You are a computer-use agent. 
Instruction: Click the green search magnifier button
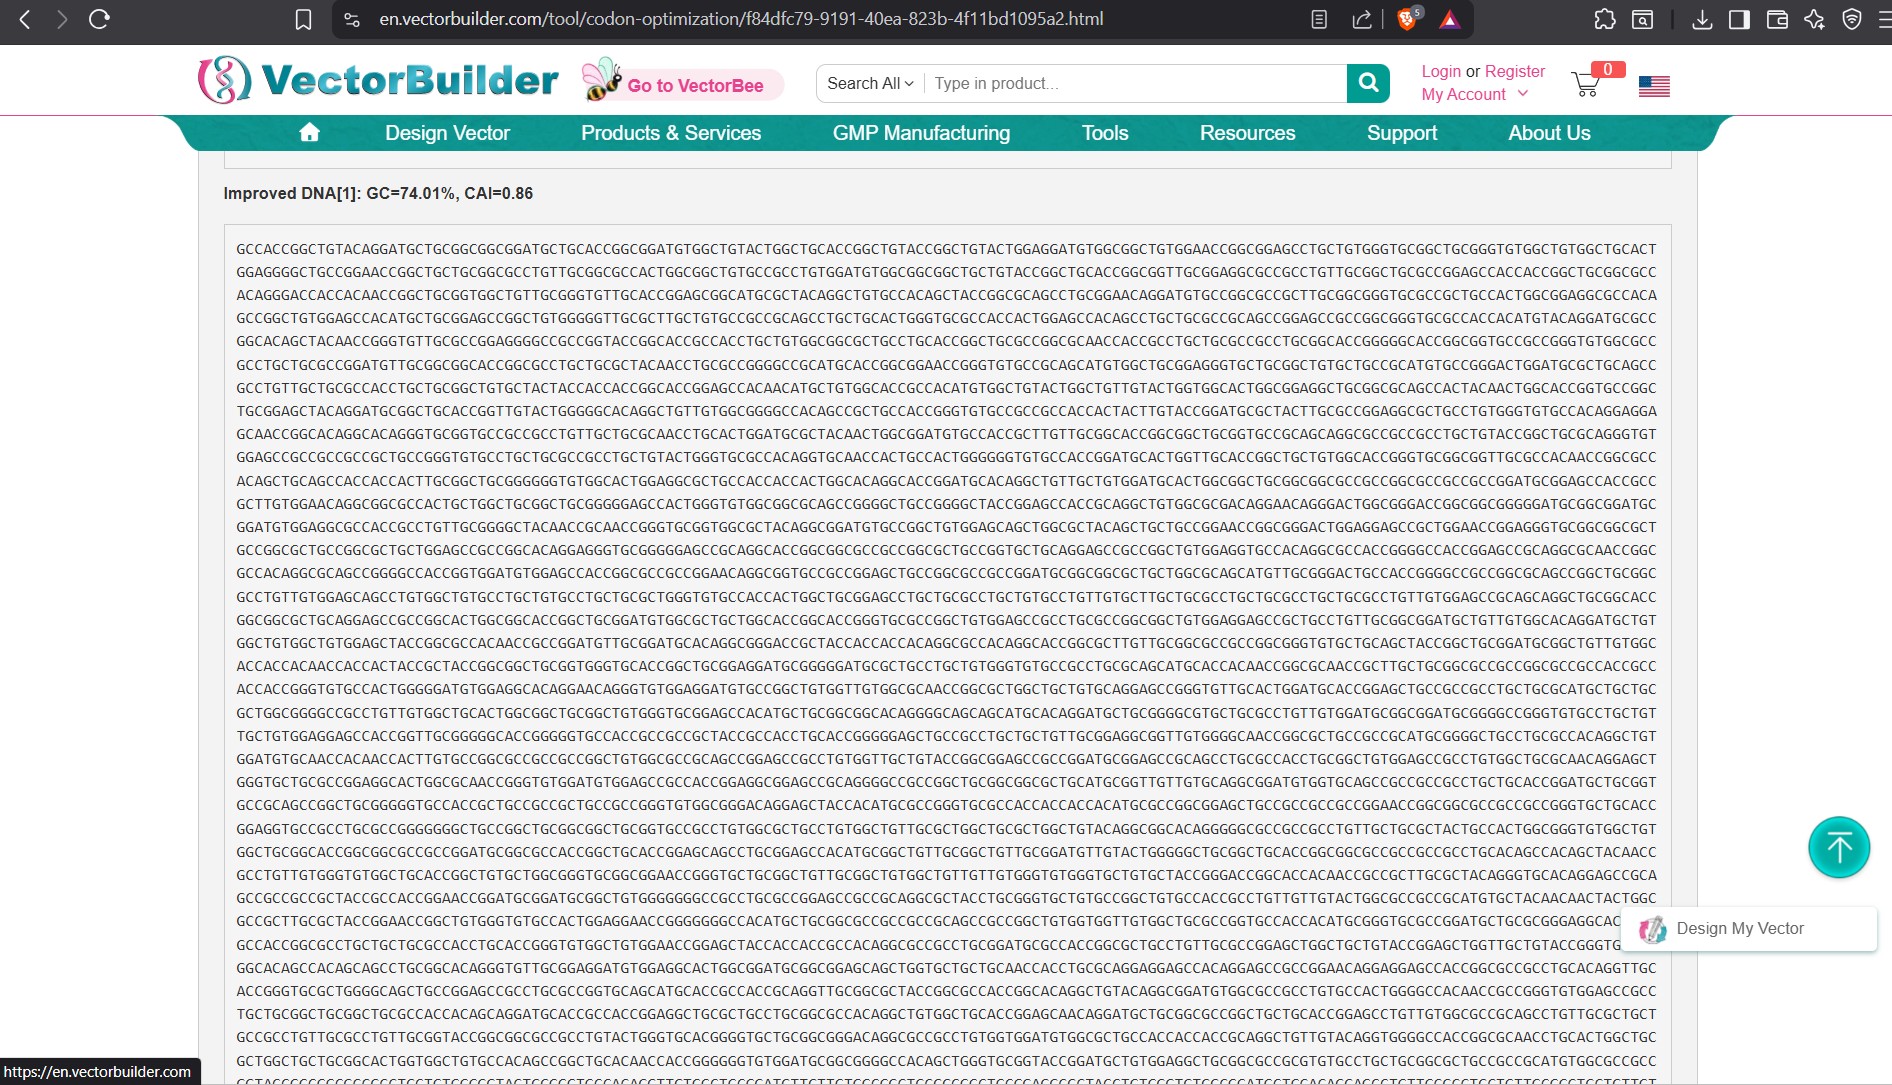(1368, 84)
